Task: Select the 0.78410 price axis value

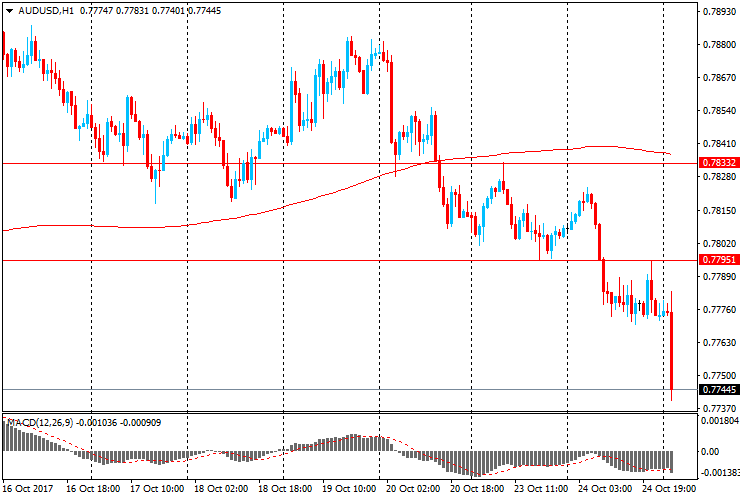Action: 719,144
